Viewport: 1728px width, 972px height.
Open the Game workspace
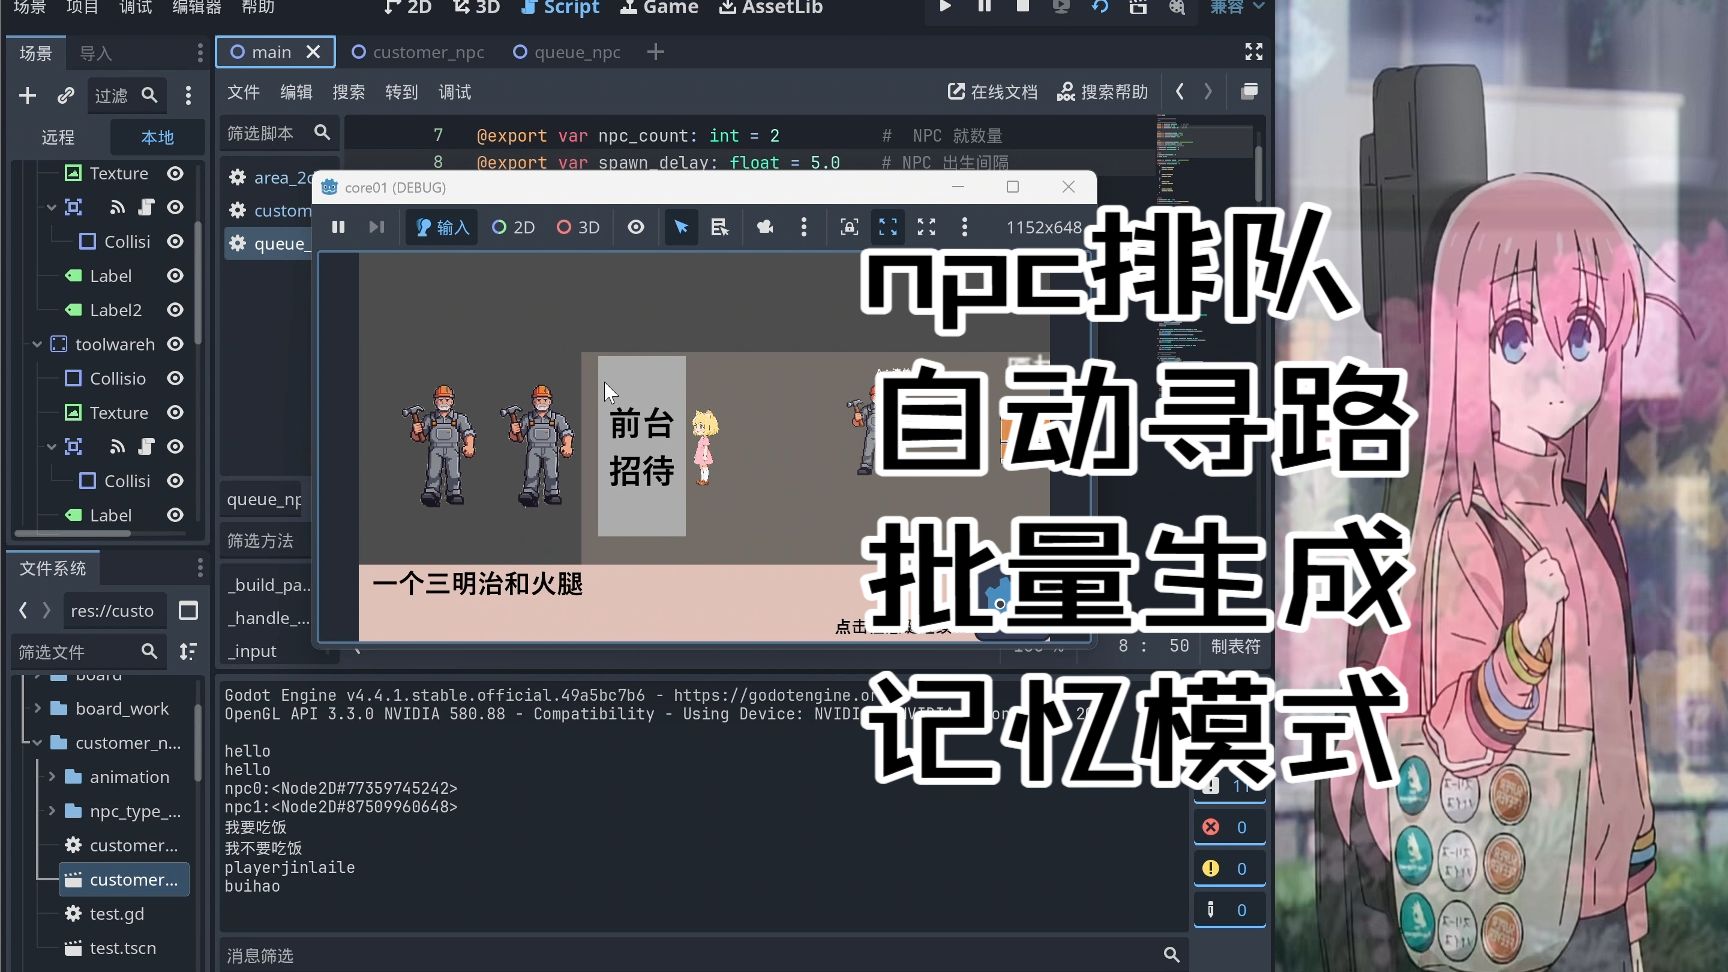(x=659, y=8)
